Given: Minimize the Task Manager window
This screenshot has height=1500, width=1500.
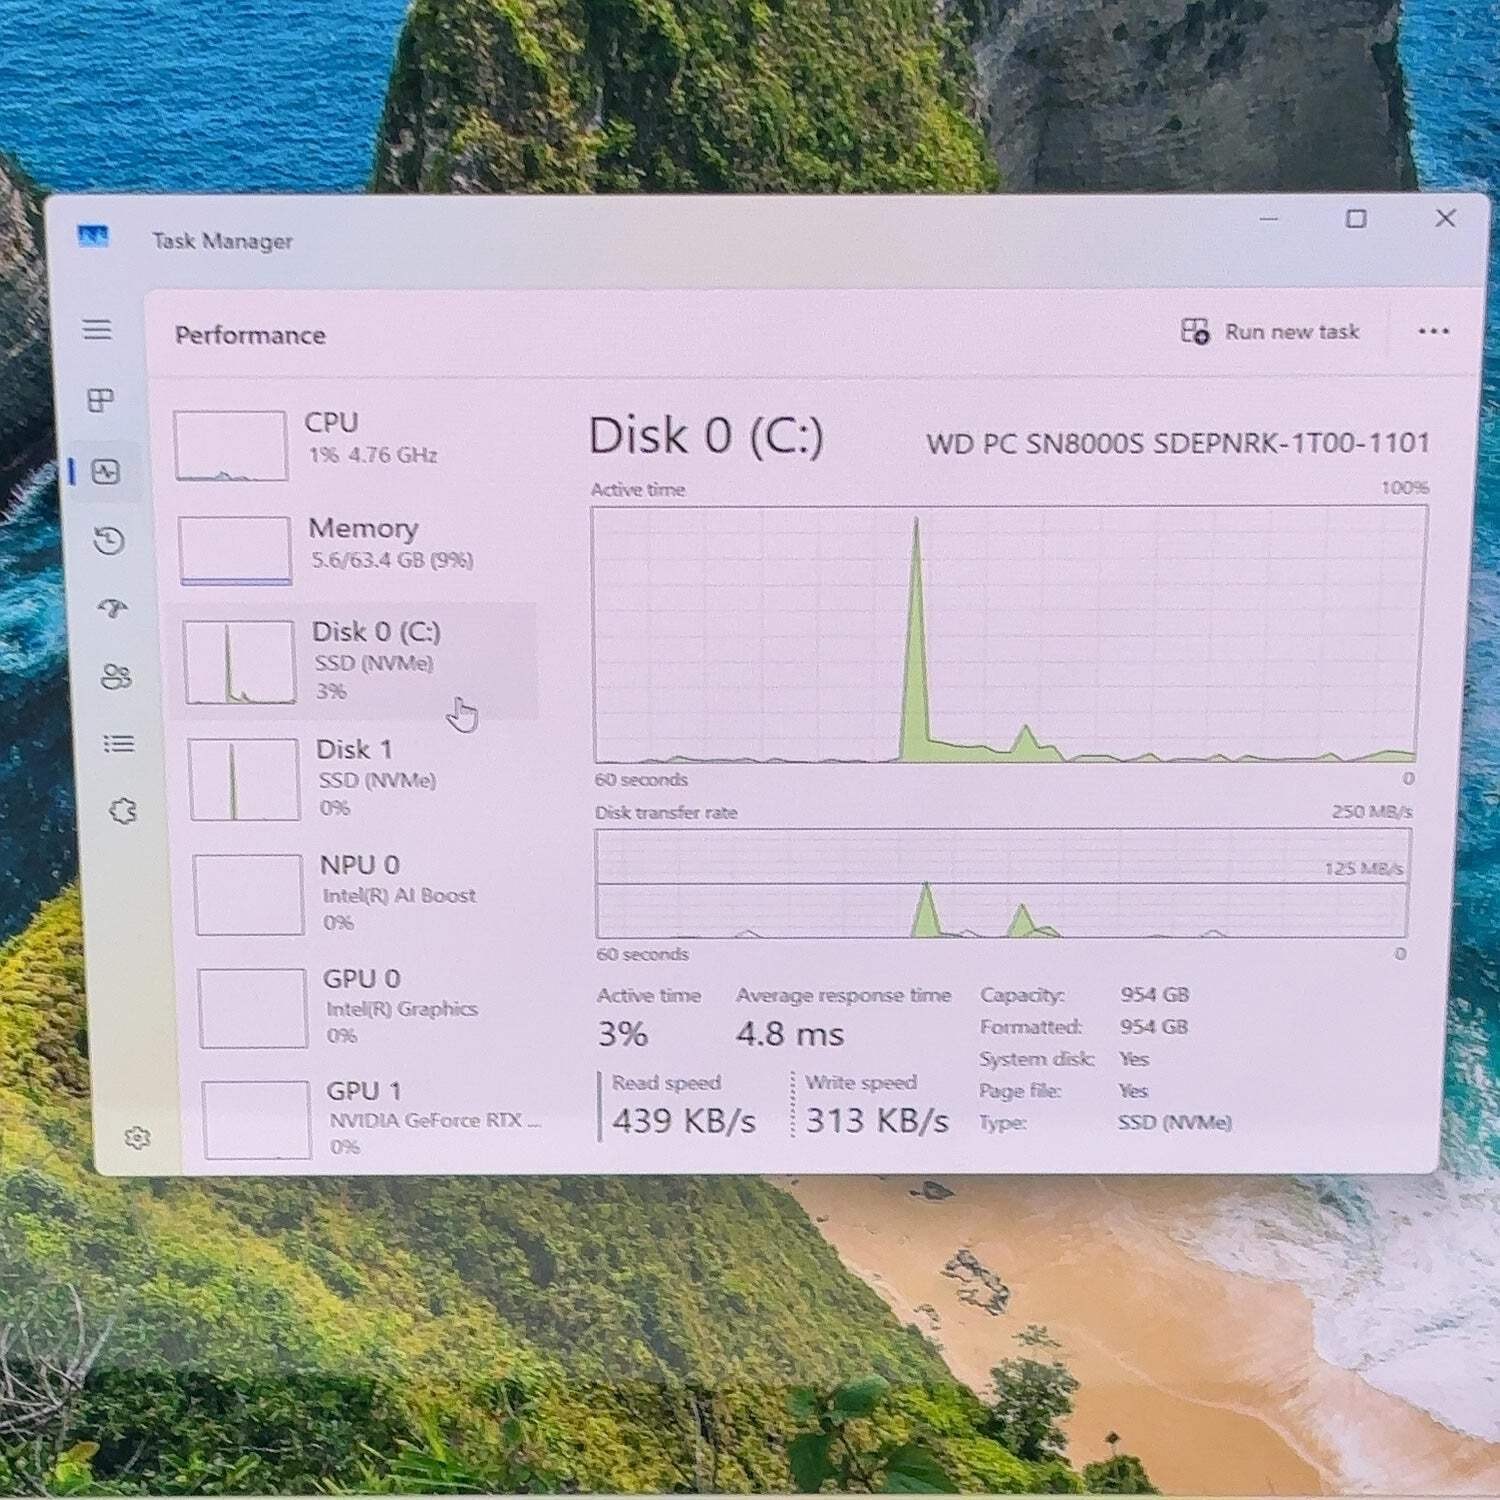Looking at the screenshot, I should 1269,218.
